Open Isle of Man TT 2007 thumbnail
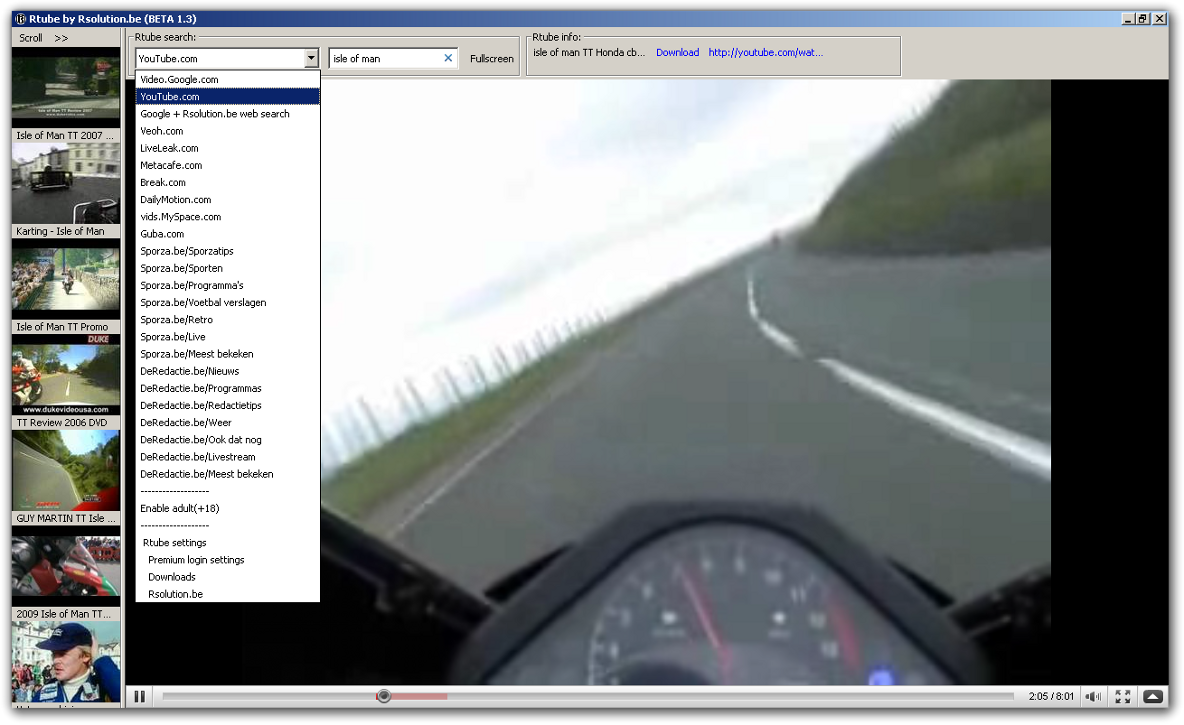The width and height of the screenshot is (1184, 725). point(66,87)
